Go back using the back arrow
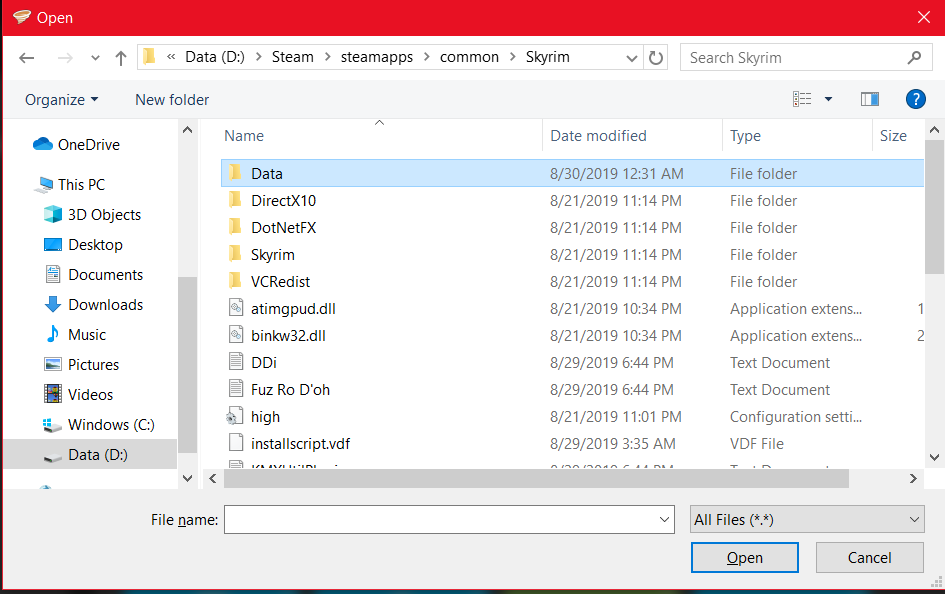This screenshot has height=594, width=945. pyautogui.click(x=27, y=58)
